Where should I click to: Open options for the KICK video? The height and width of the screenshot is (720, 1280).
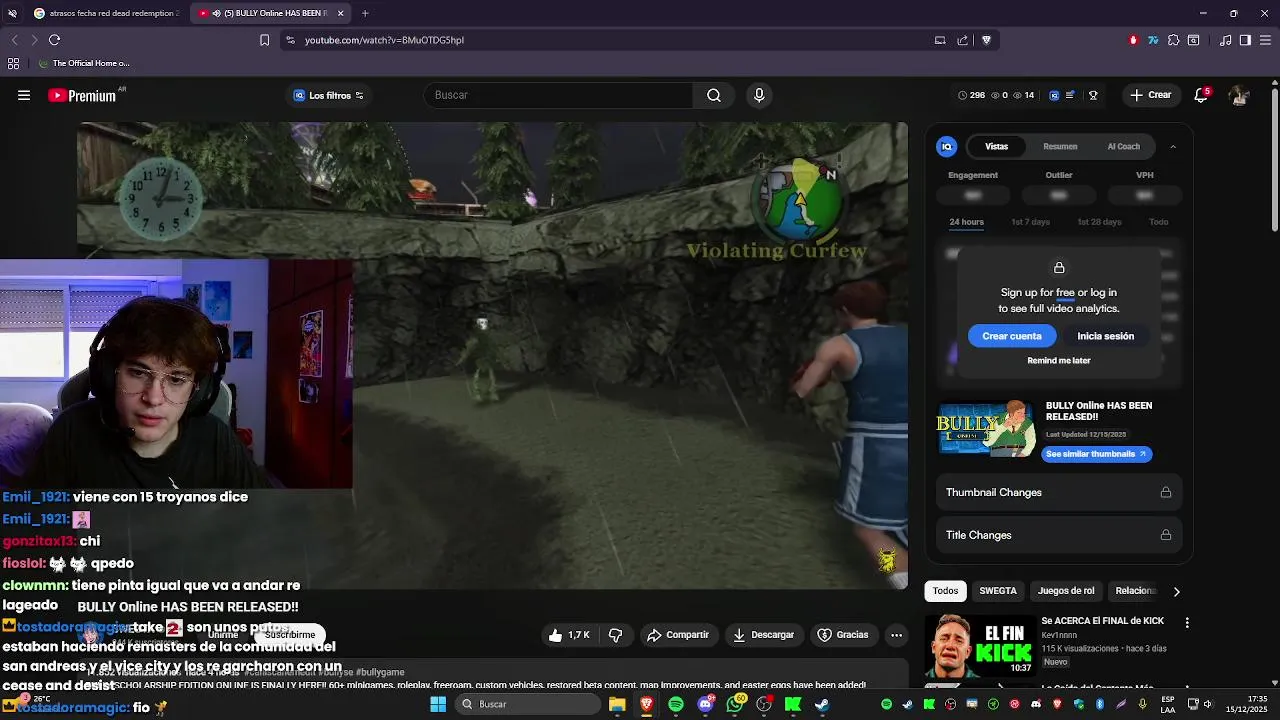1187,623
